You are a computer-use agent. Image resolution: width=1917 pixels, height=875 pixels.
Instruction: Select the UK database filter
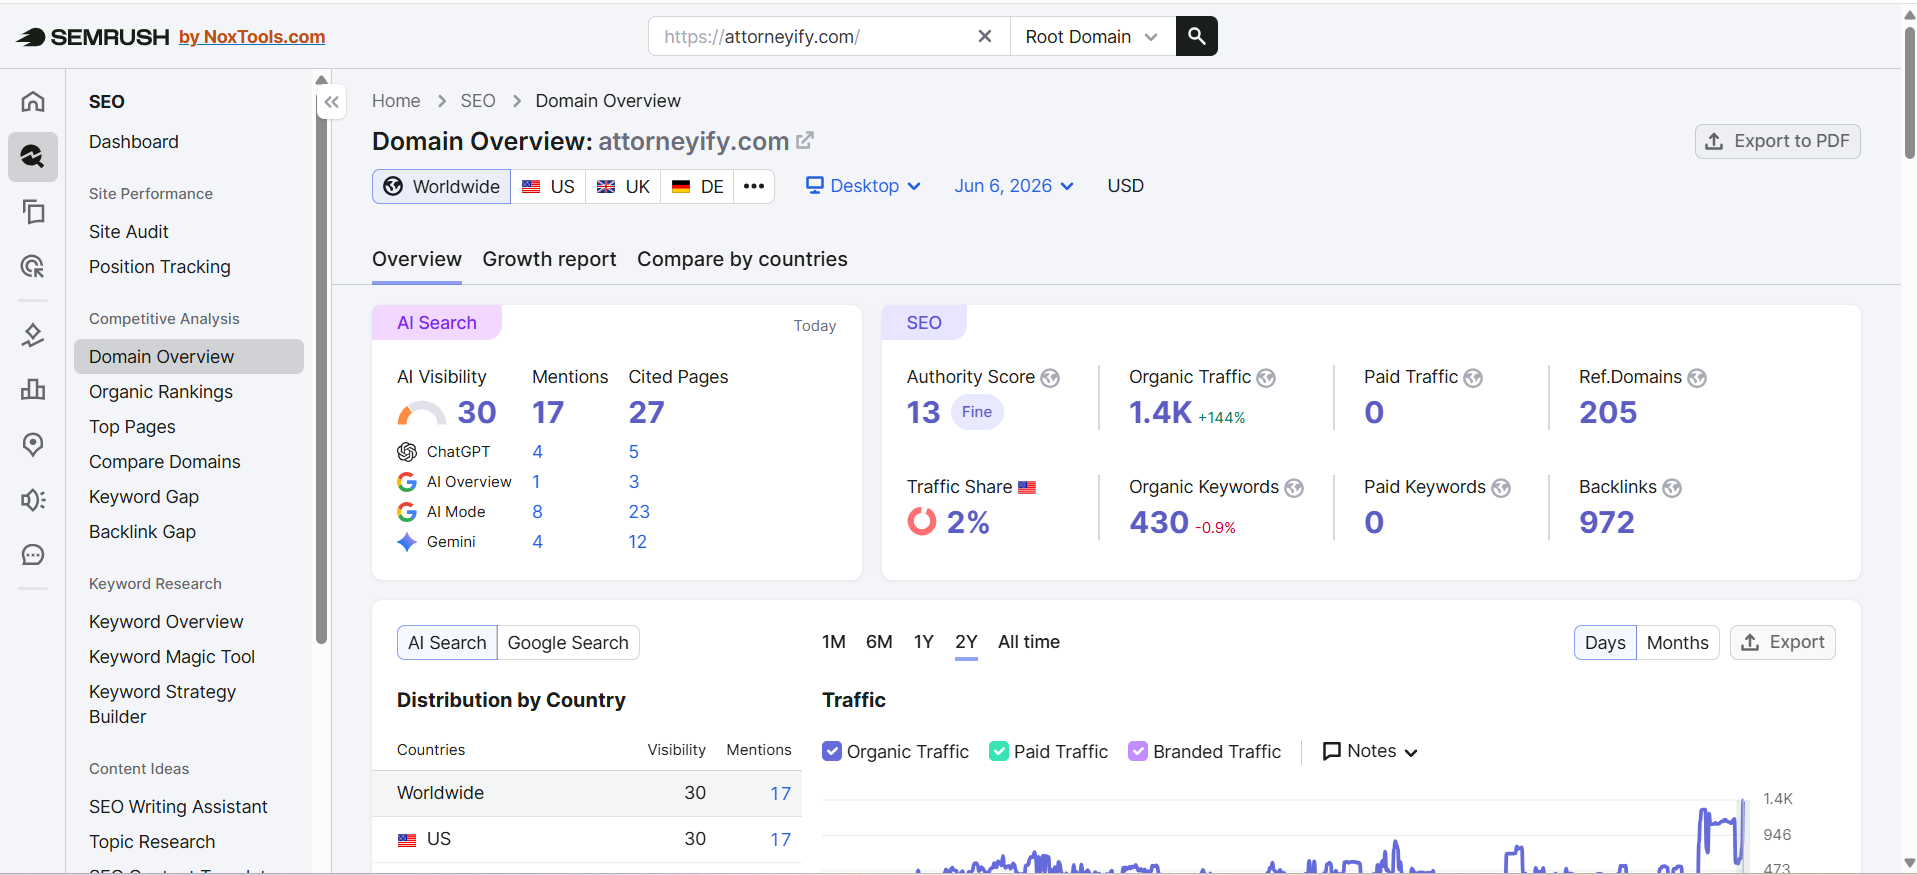pos(623,186)
